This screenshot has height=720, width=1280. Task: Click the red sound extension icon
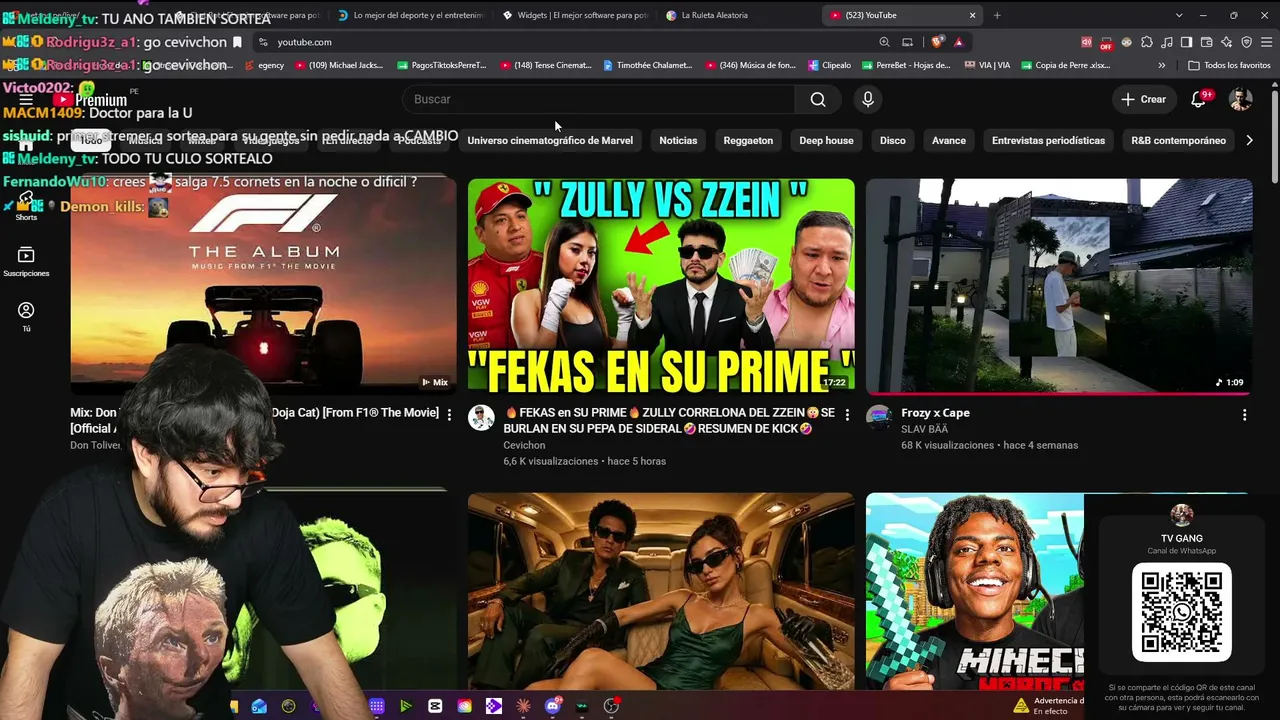point(1086,42)
